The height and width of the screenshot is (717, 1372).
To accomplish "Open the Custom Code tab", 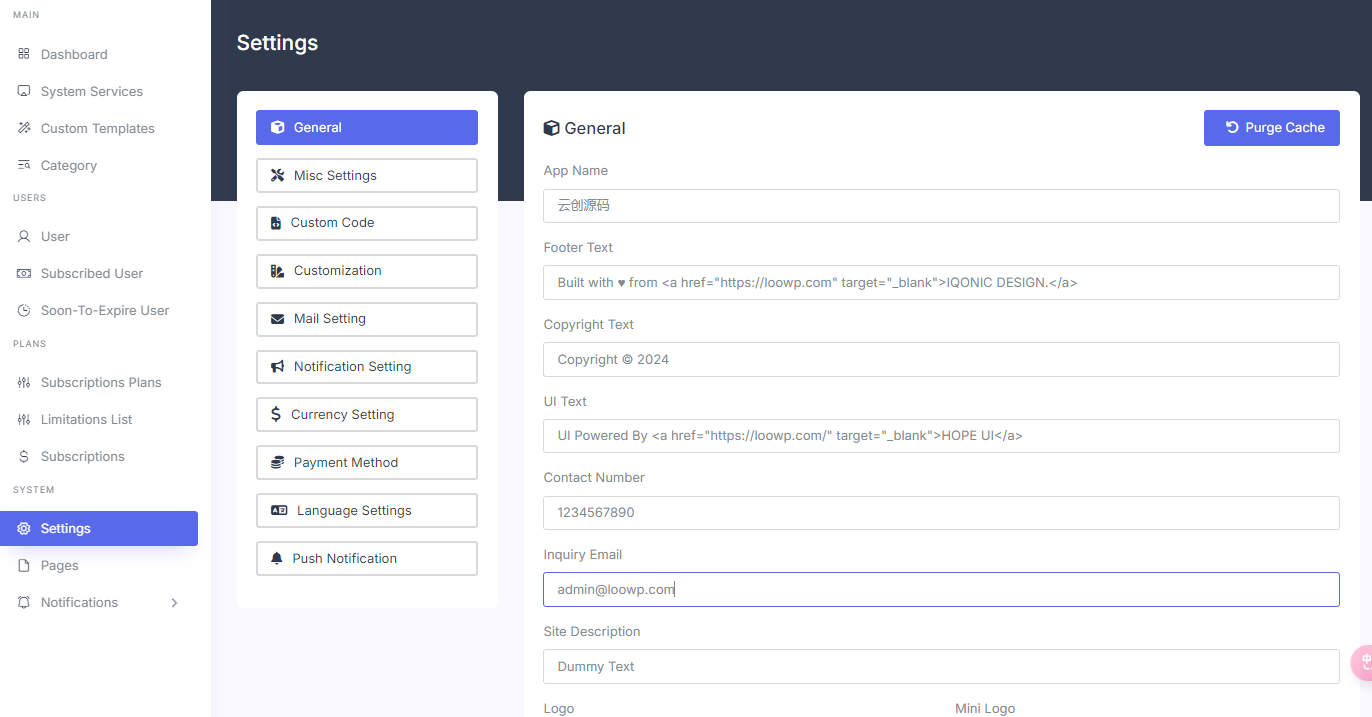I will 367,223.
